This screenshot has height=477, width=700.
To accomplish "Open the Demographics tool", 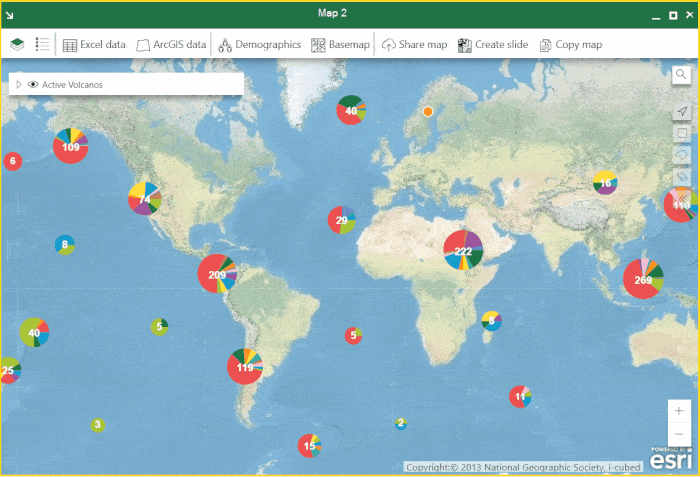I will click(259, 45).
